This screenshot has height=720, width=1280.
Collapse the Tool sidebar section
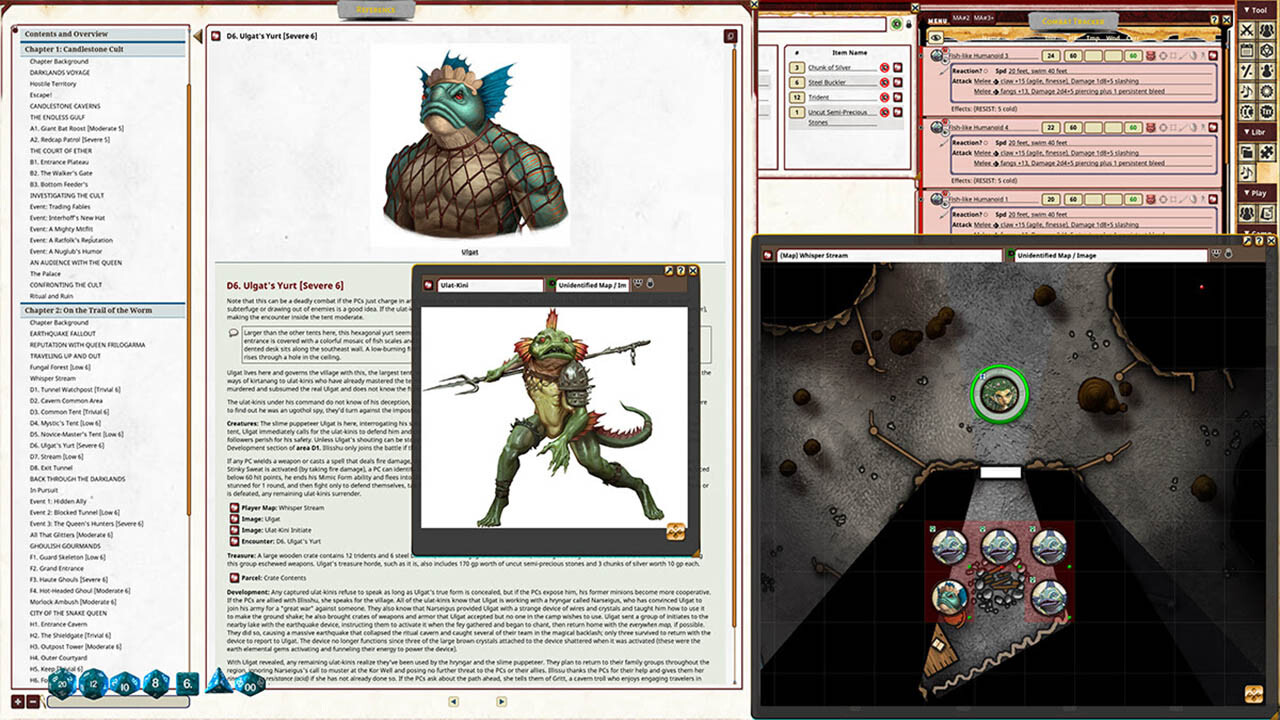pyautogui.click(x=1258, y=9)
